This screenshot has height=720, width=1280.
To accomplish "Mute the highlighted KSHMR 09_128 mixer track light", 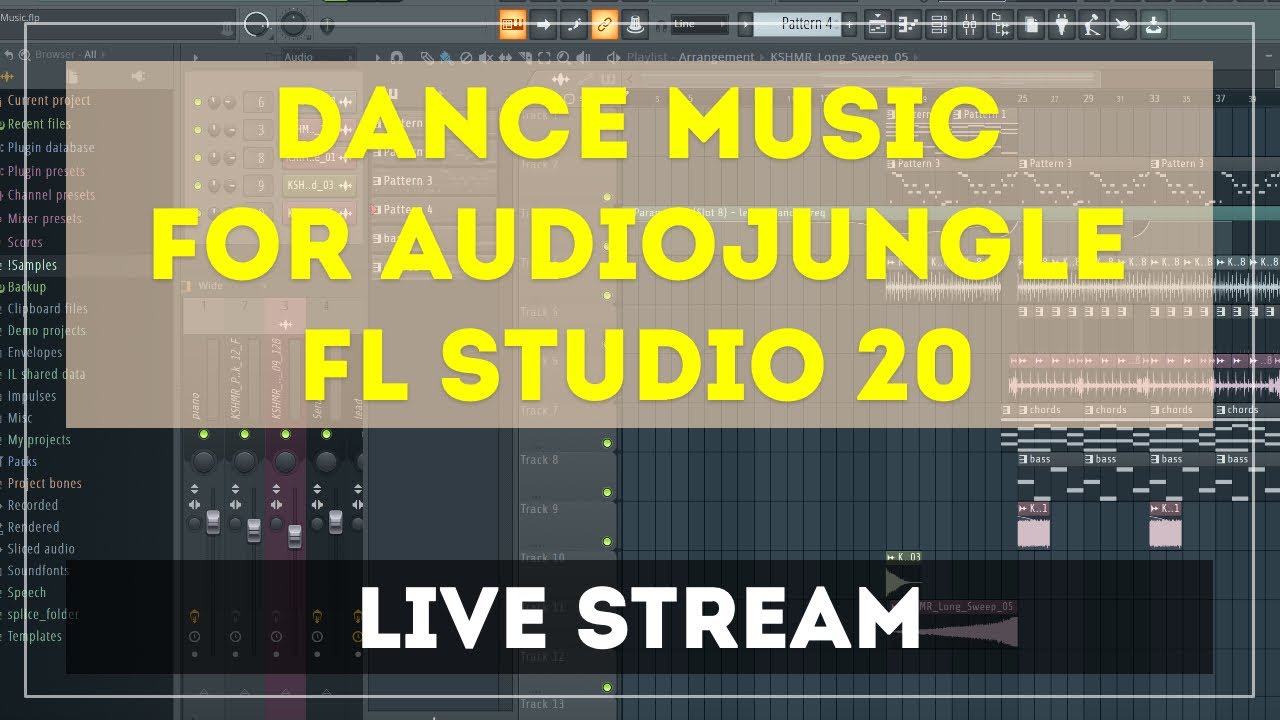I will (x=286, y=434).
